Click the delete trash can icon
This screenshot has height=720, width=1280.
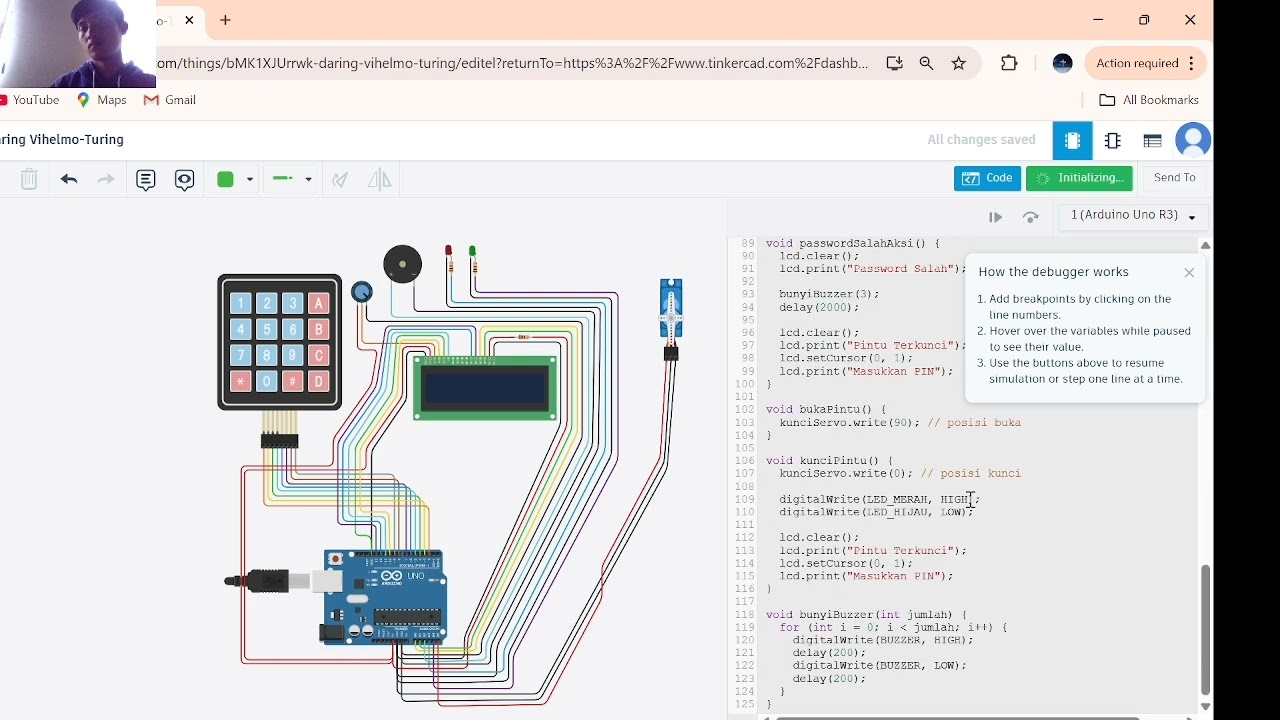click(x=29, y=180)
